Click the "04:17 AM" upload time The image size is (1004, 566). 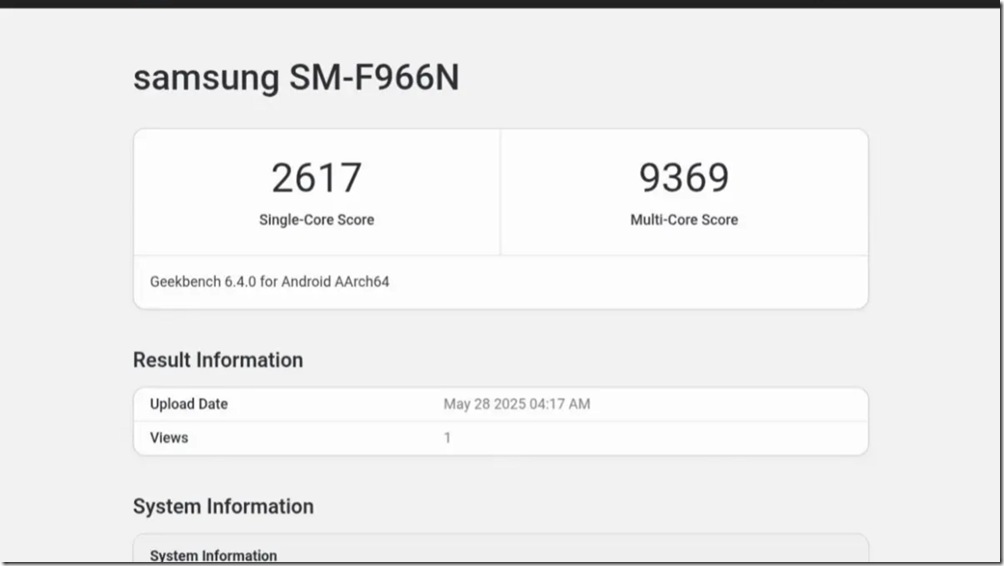pyautogui.click(x=559, y=404)
